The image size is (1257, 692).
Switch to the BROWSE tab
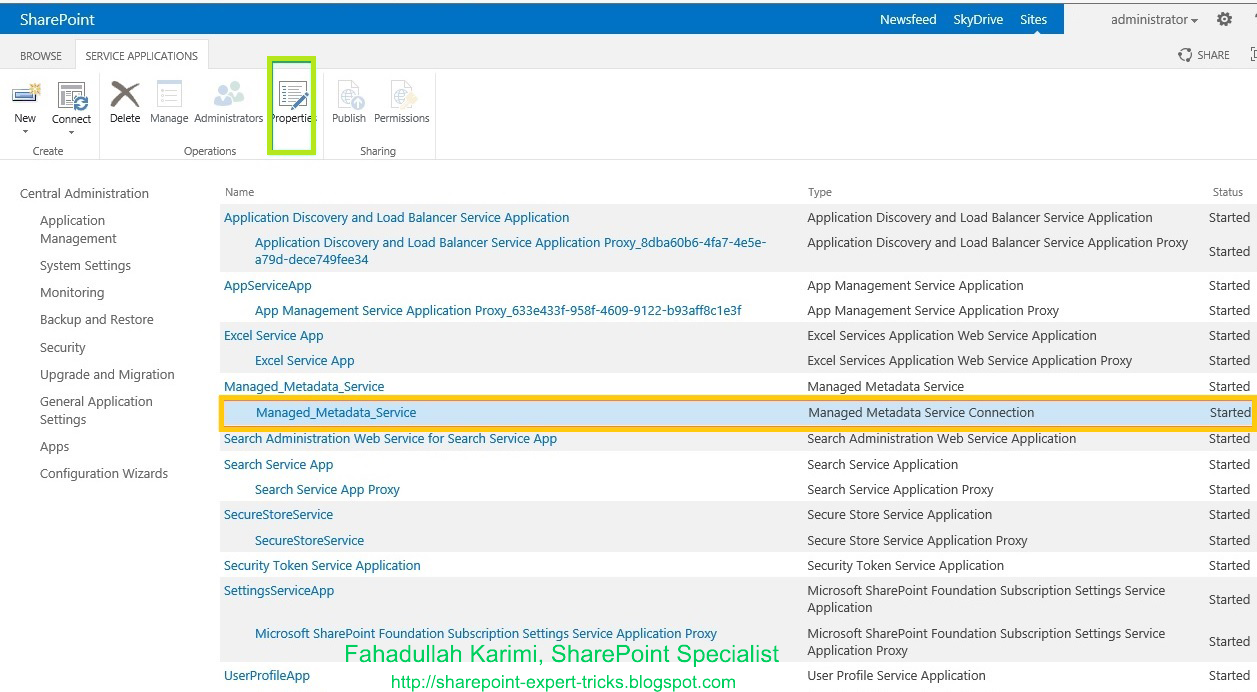40,56
